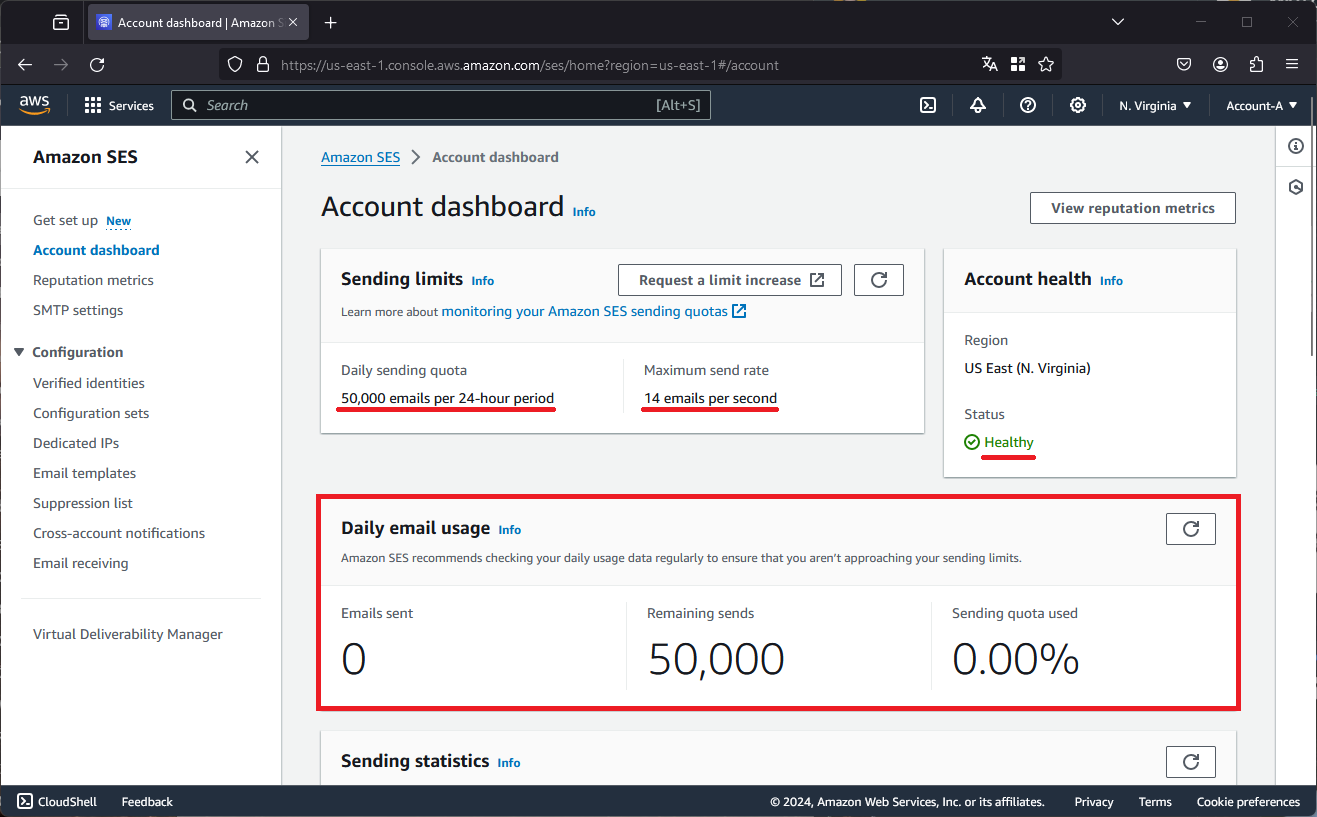Open Email receiving page

80,563
